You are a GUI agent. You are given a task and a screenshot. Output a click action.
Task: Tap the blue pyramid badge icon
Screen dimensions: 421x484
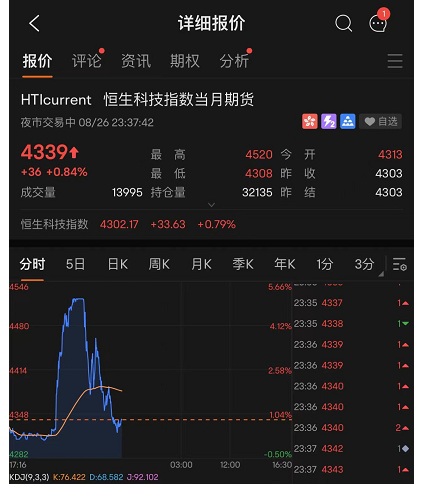[348, 121]
